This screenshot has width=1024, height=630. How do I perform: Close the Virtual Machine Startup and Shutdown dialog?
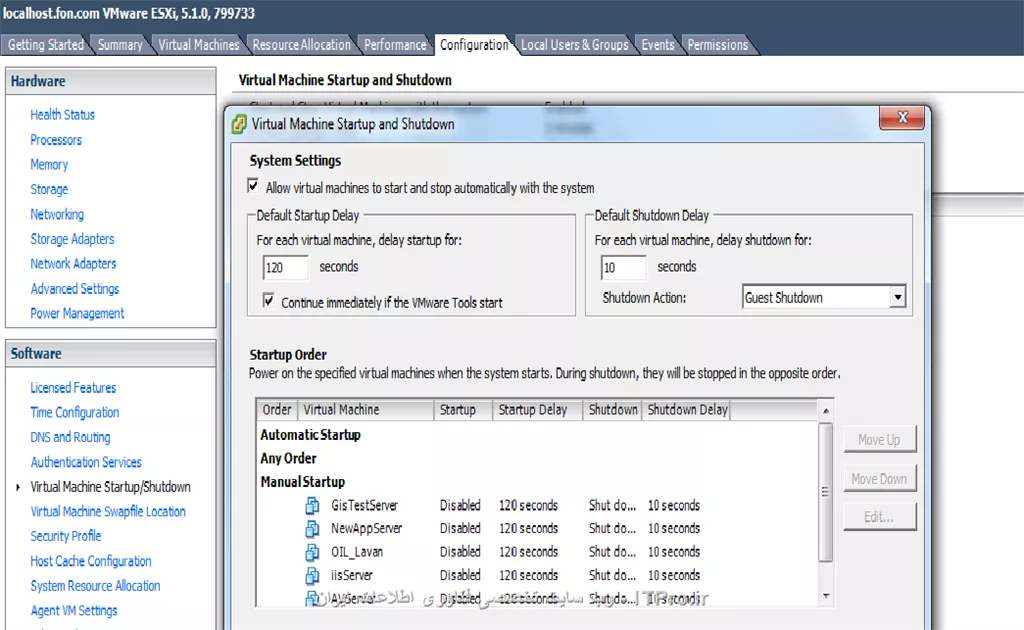click(902, 118)
